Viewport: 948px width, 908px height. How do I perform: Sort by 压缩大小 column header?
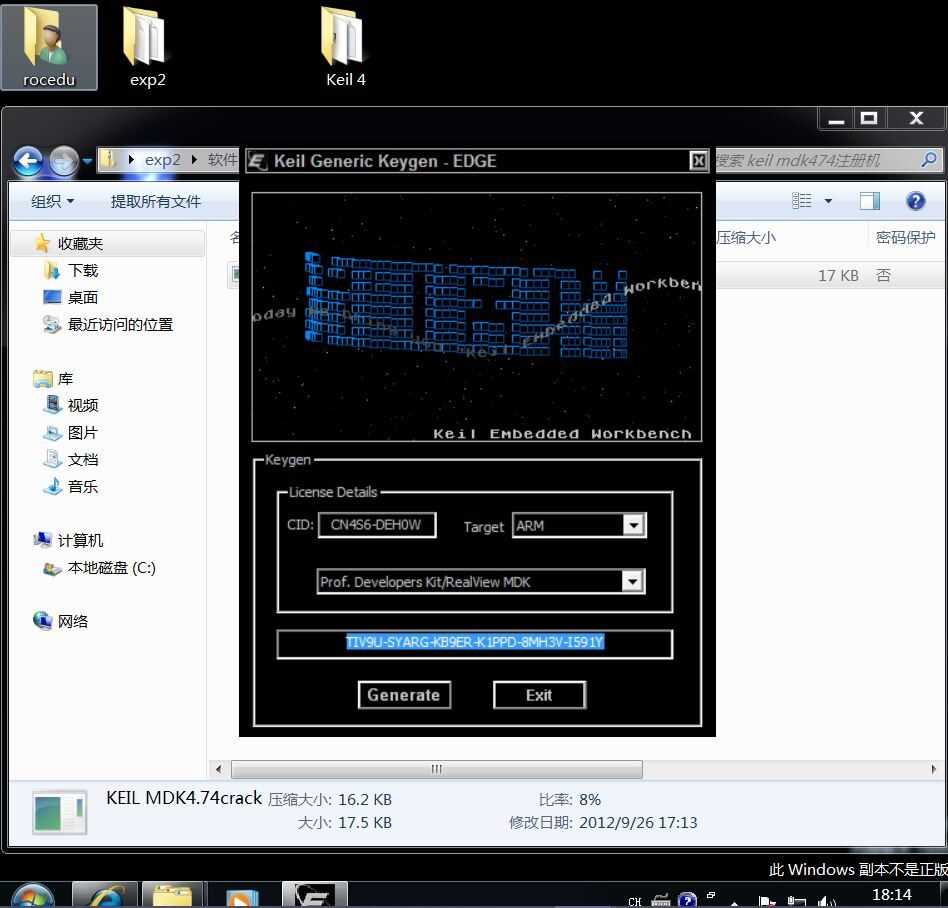click(x=745, y=238)
